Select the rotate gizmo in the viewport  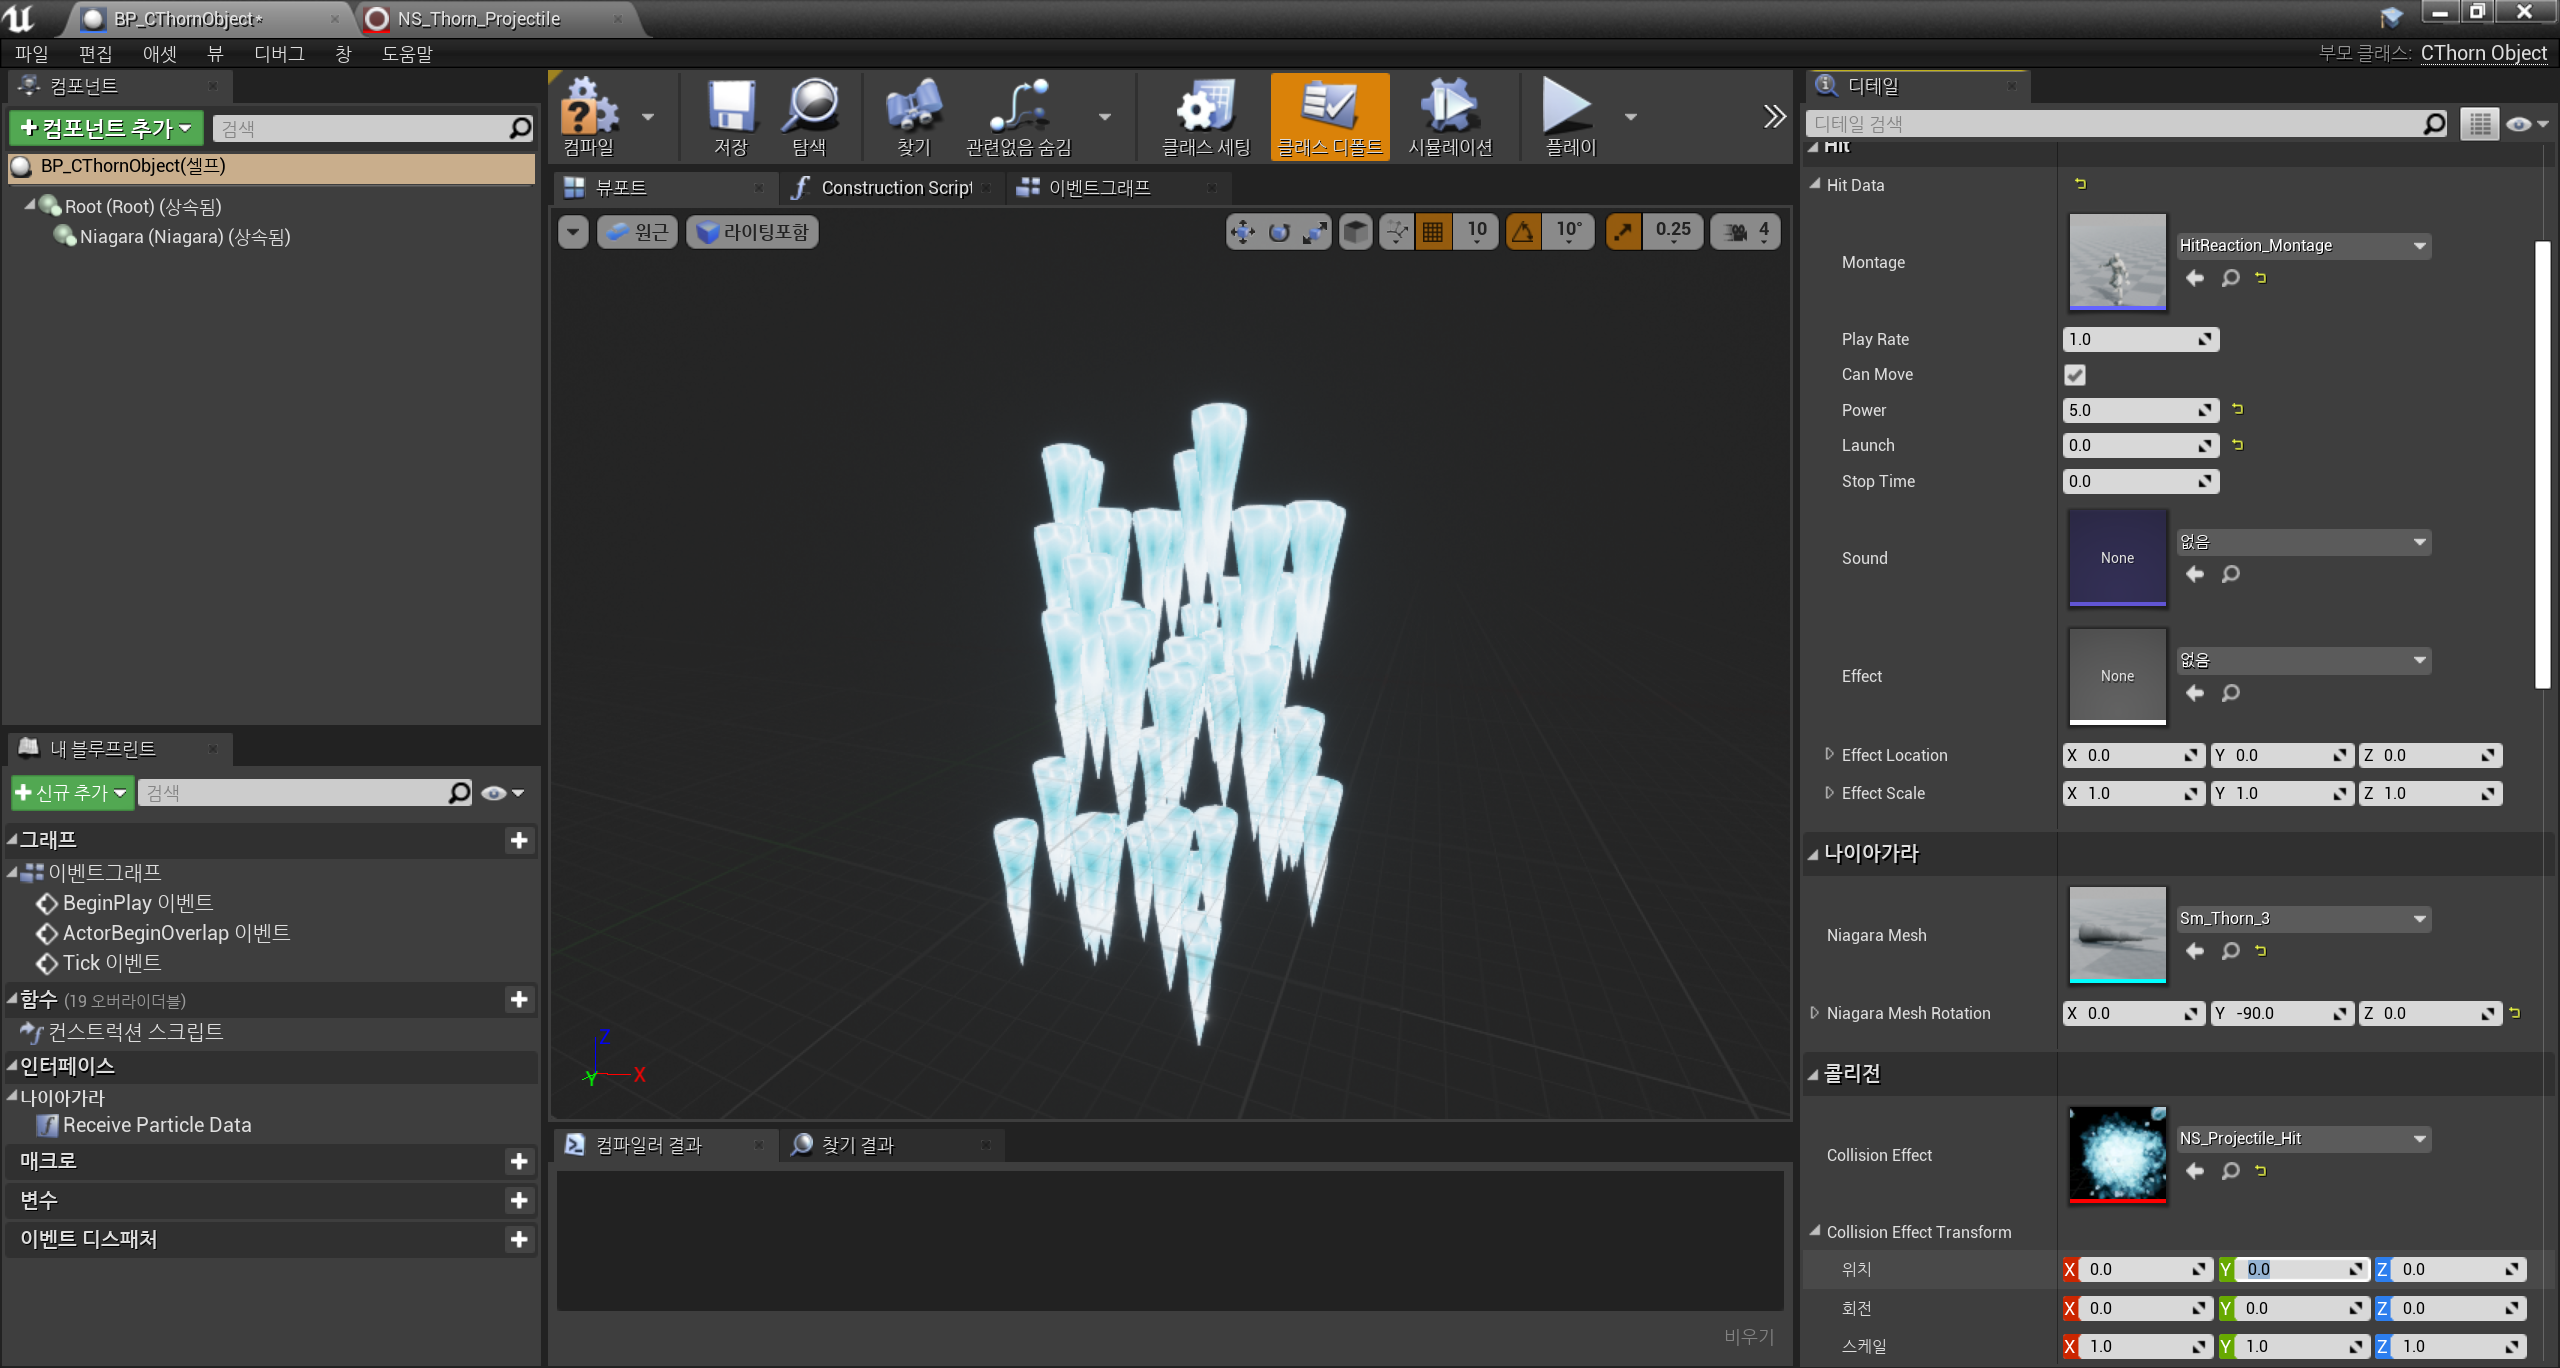(x=1279, y=232)
